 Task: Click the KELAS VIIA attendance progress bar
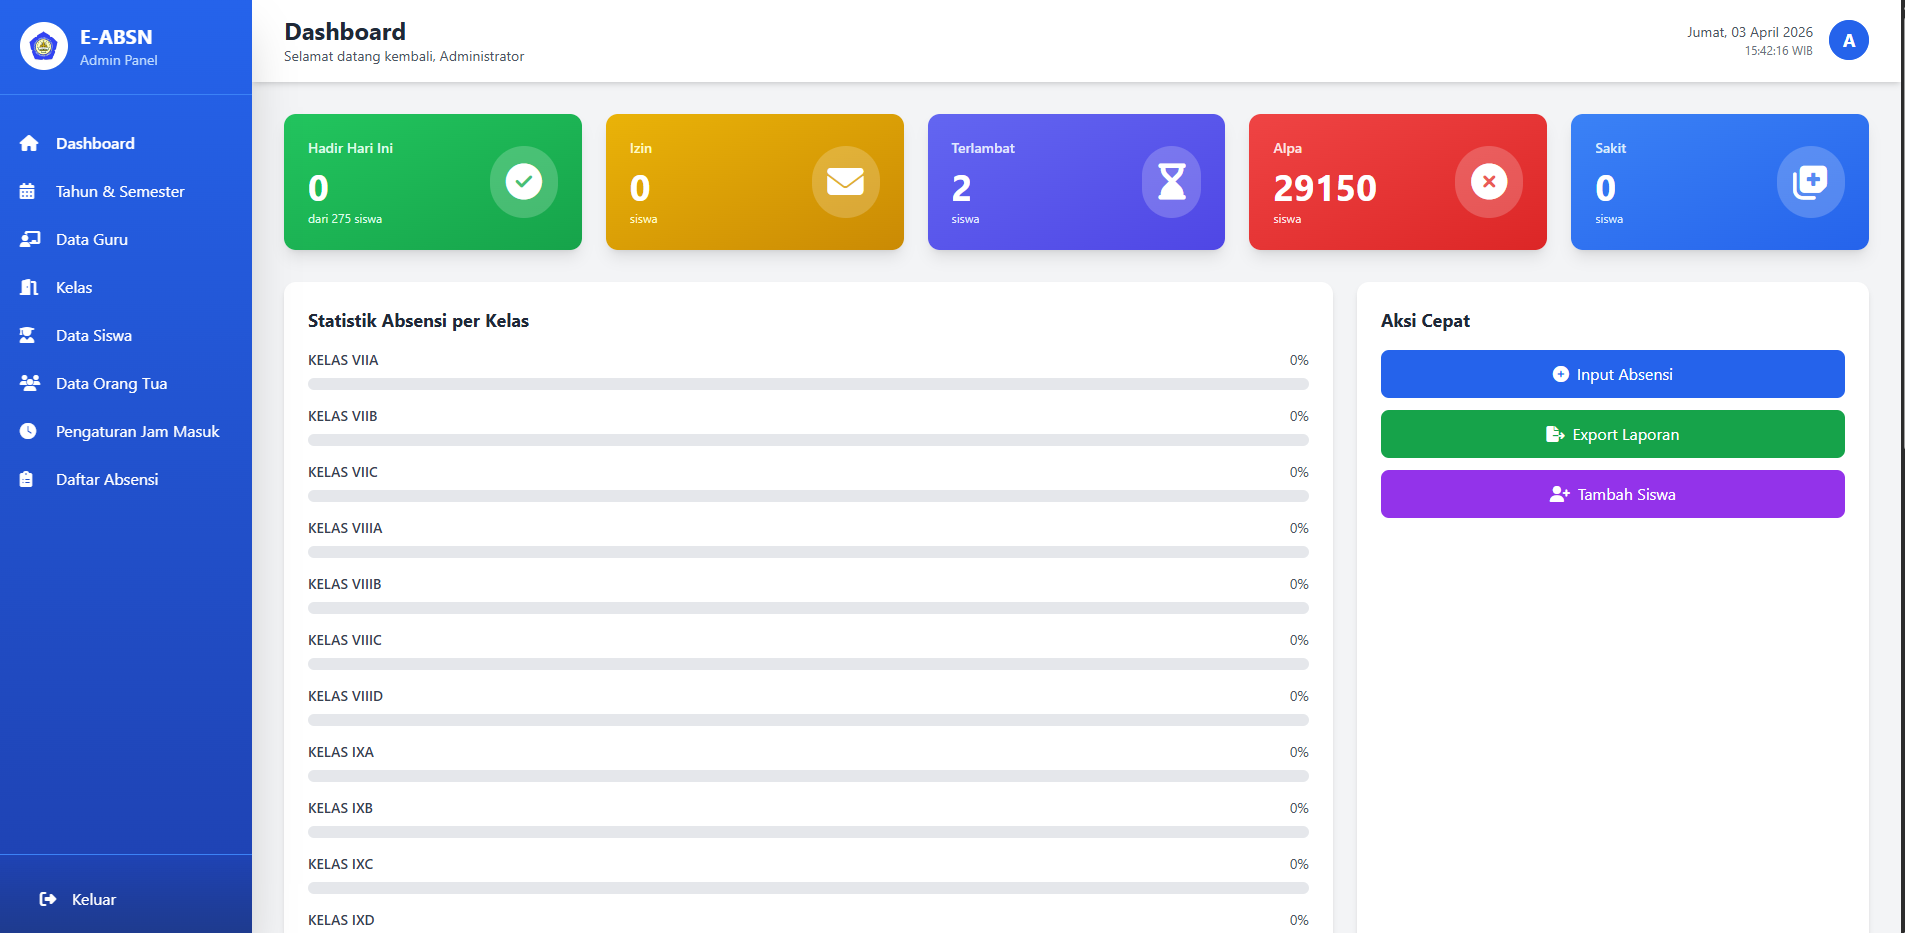click(x=808, y=384)
